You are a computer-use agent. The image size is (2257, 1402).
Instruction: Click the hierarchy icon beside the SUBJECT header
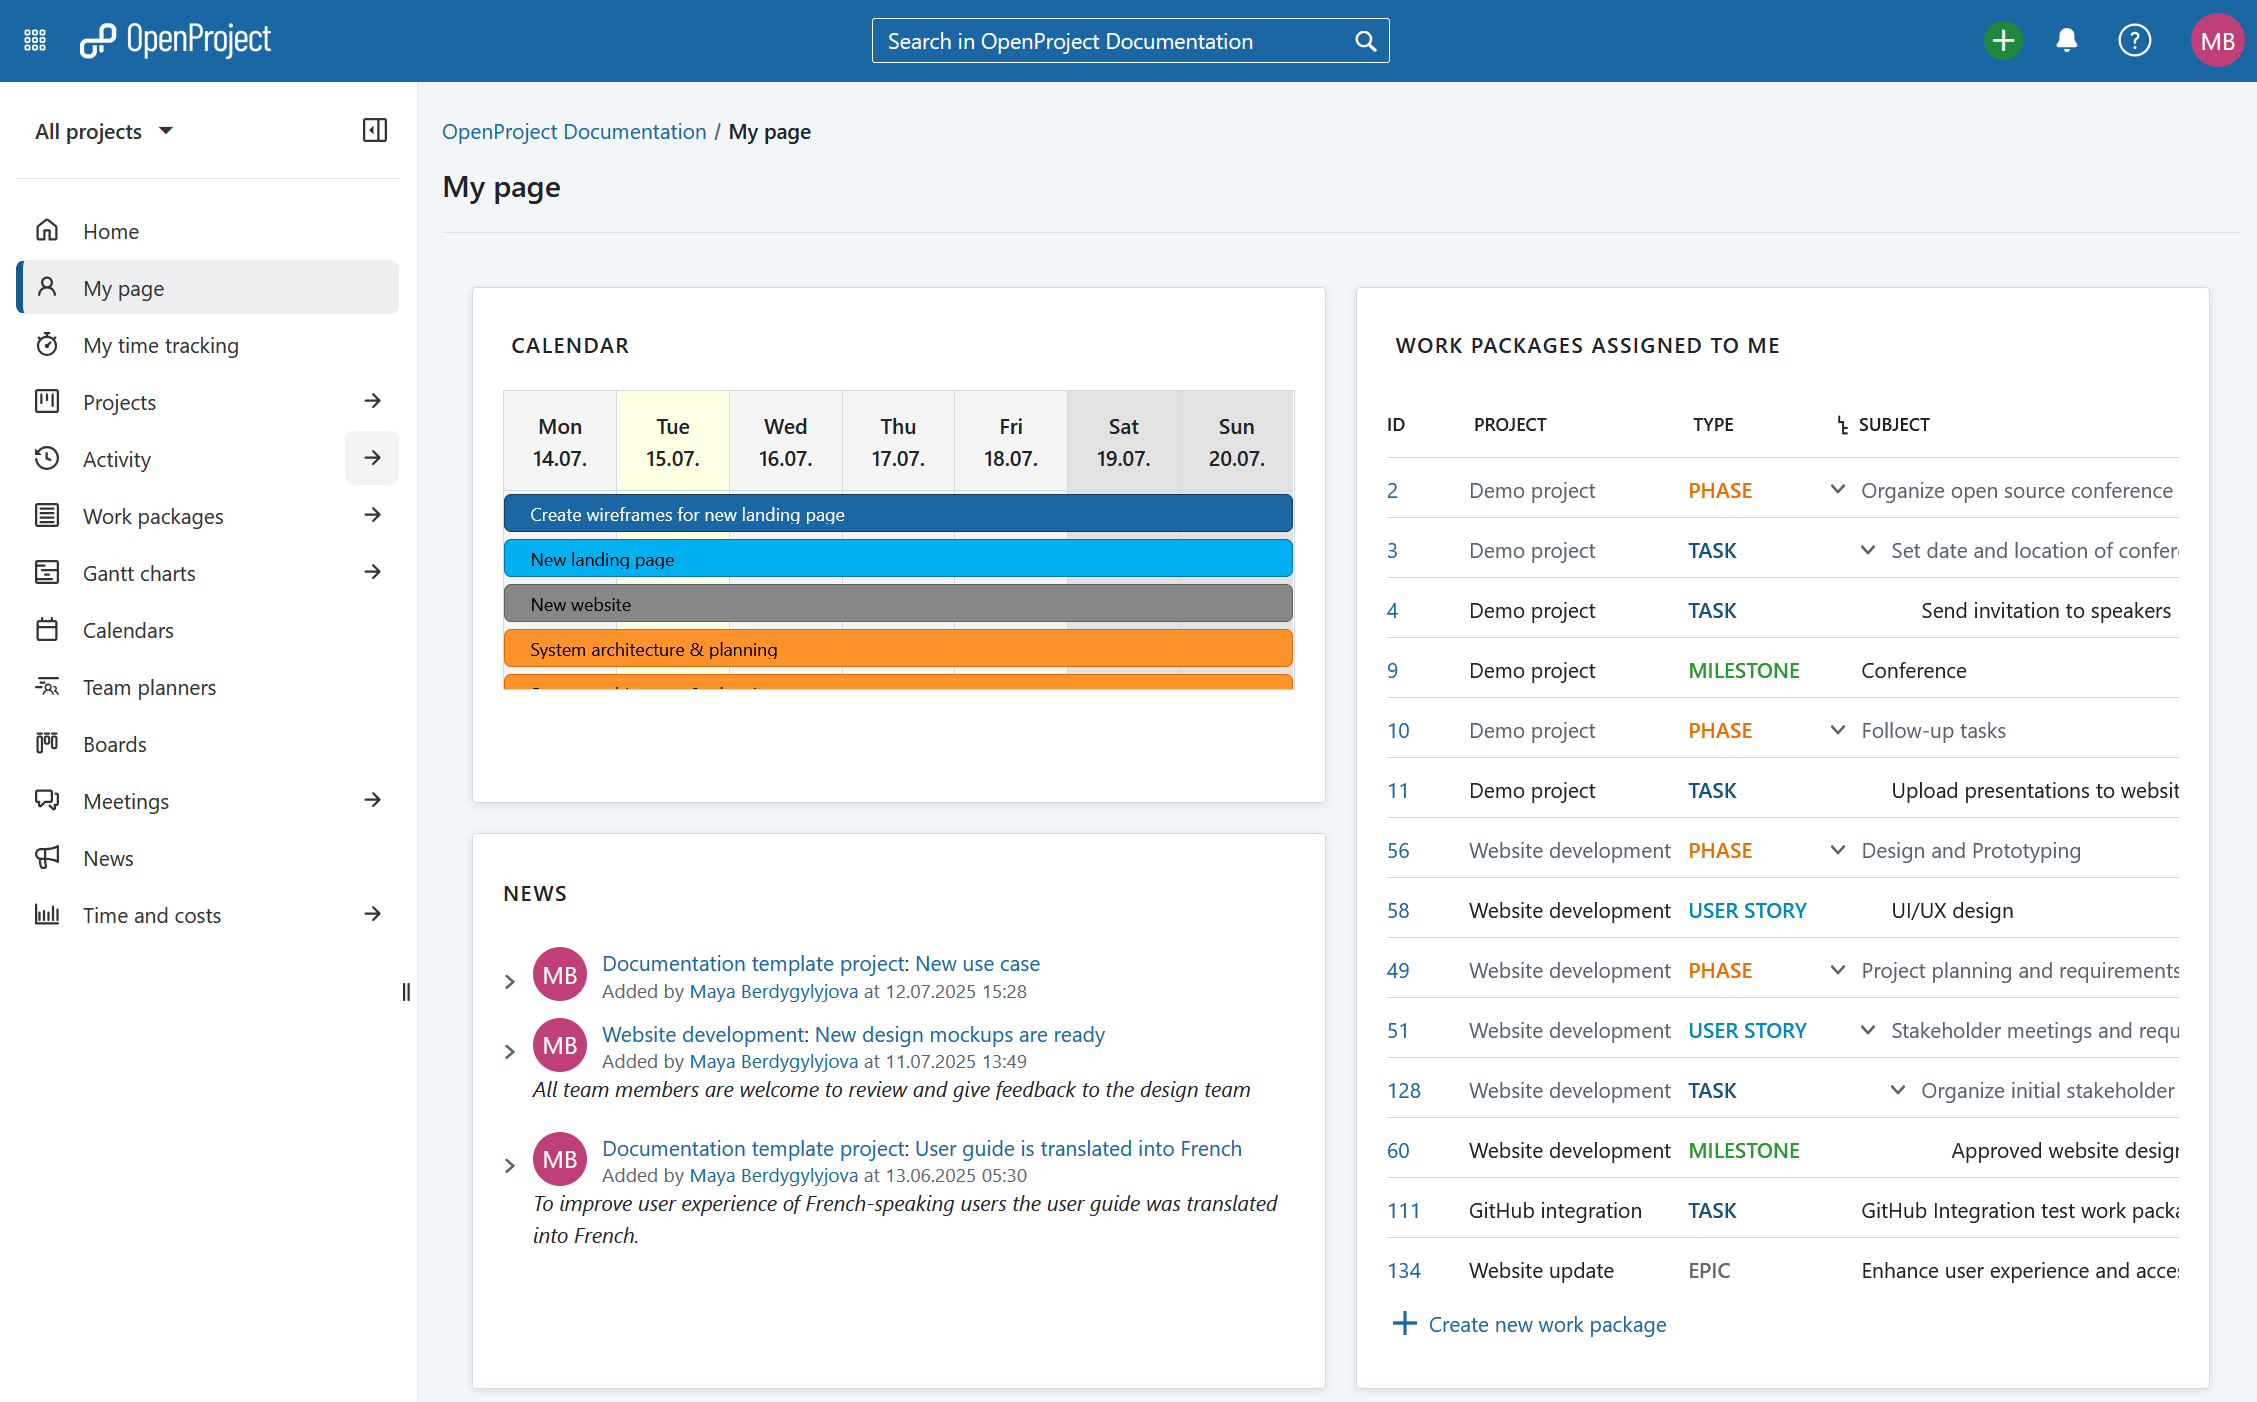(1842, 425)
